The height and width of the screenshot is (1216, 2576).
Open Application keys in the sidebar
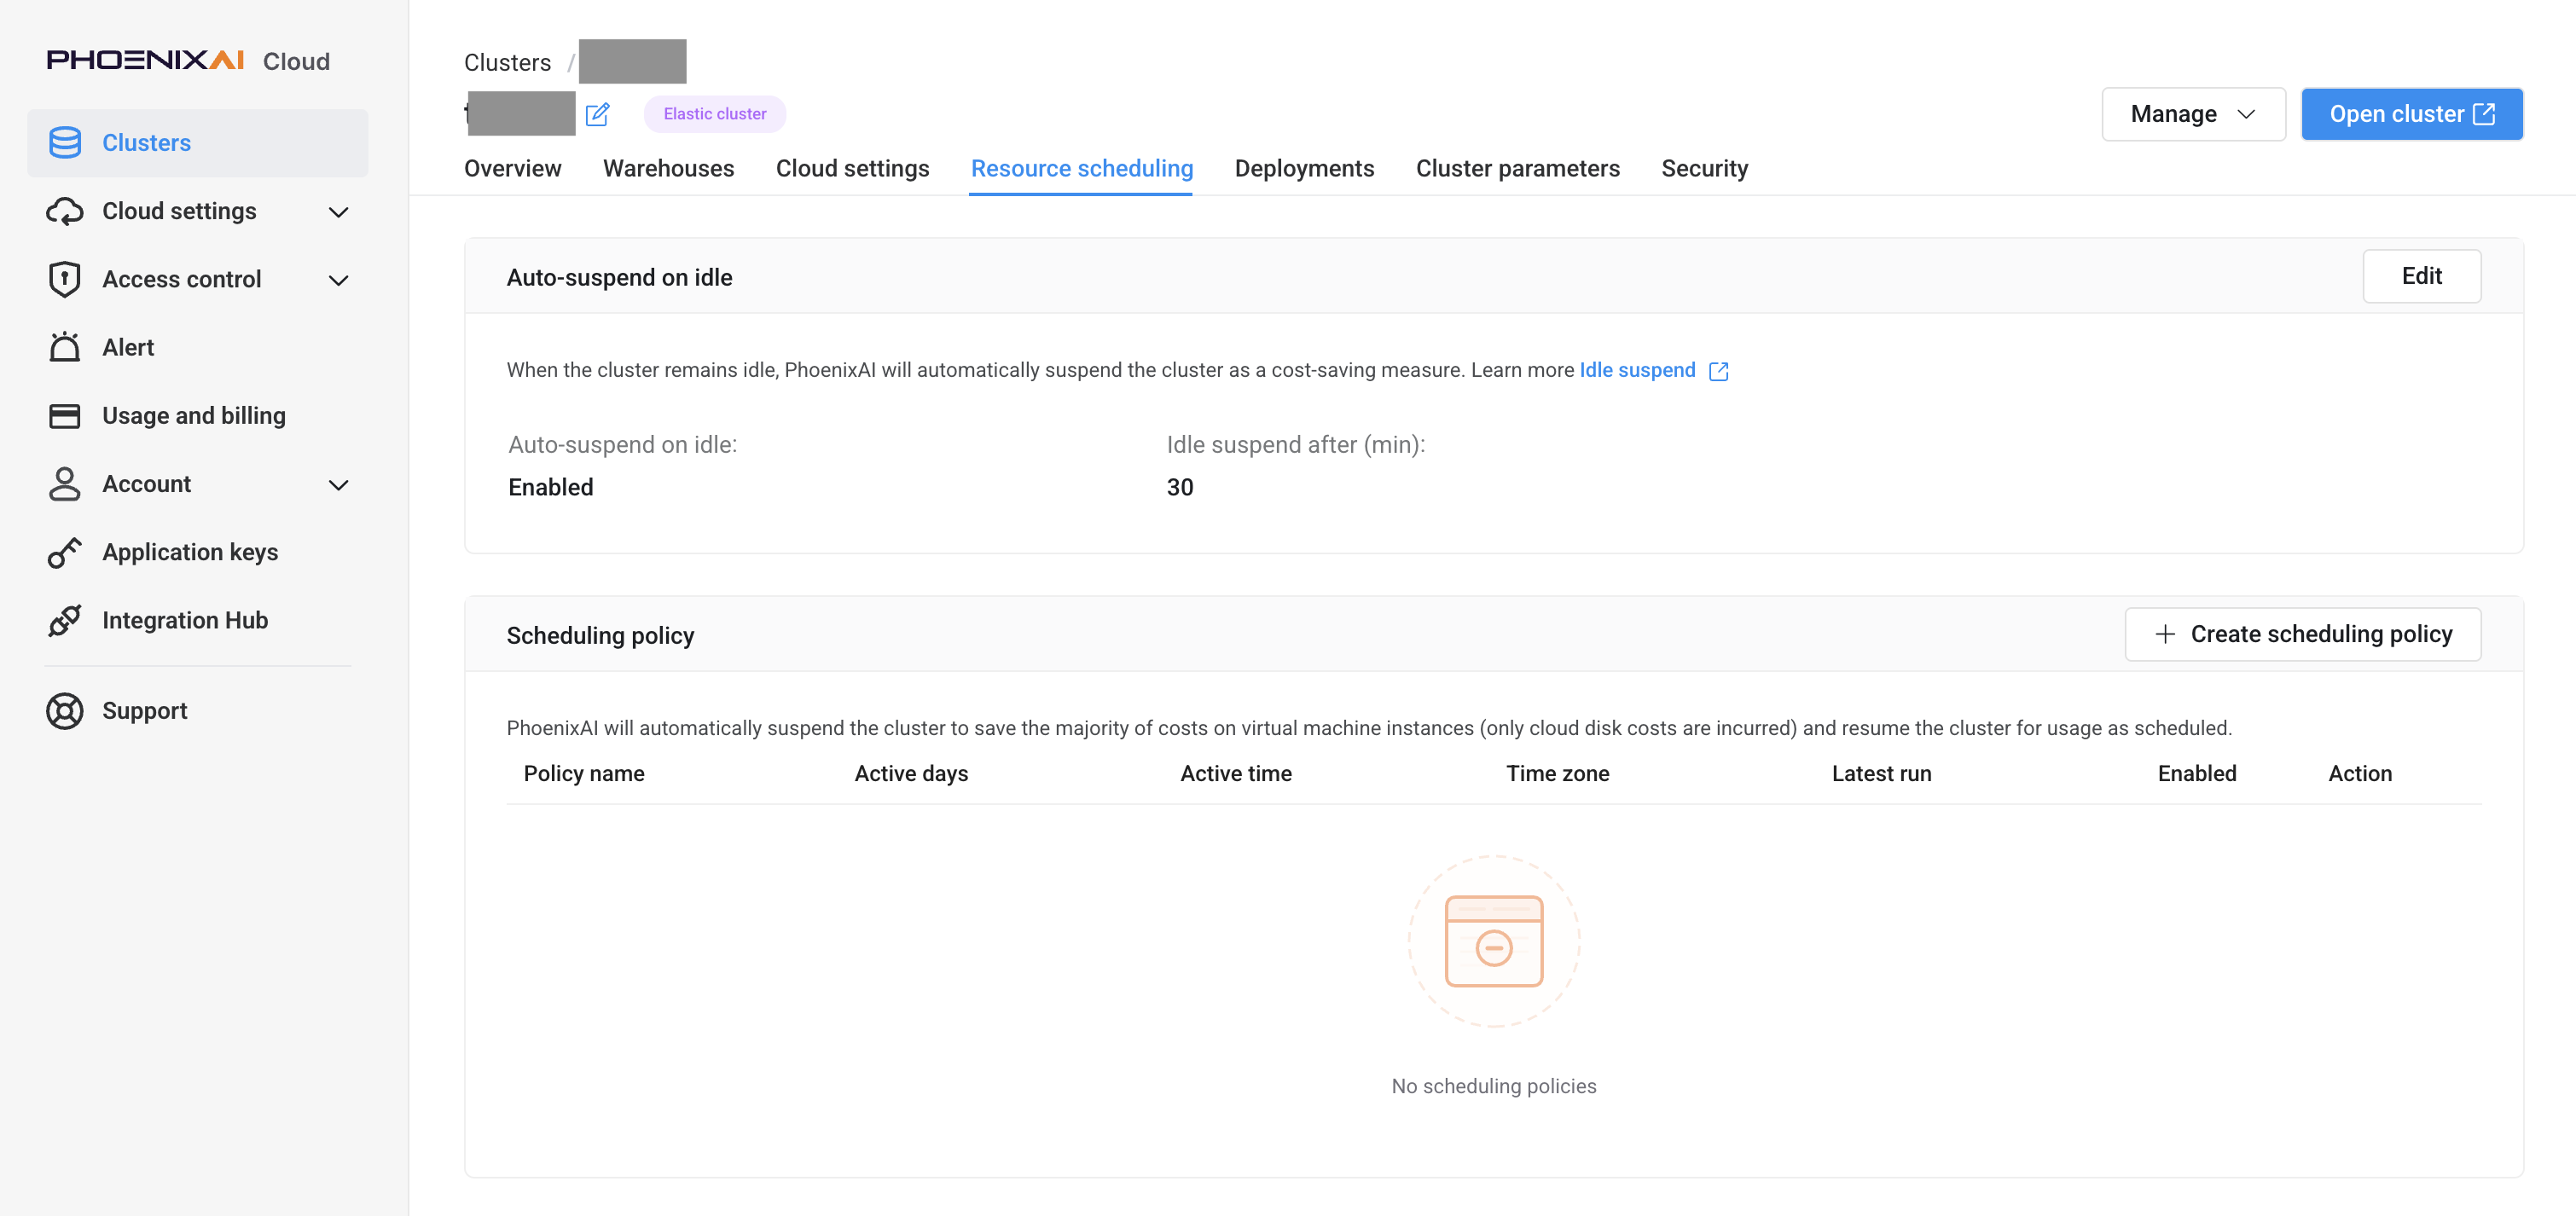click(x=198, y=552)
